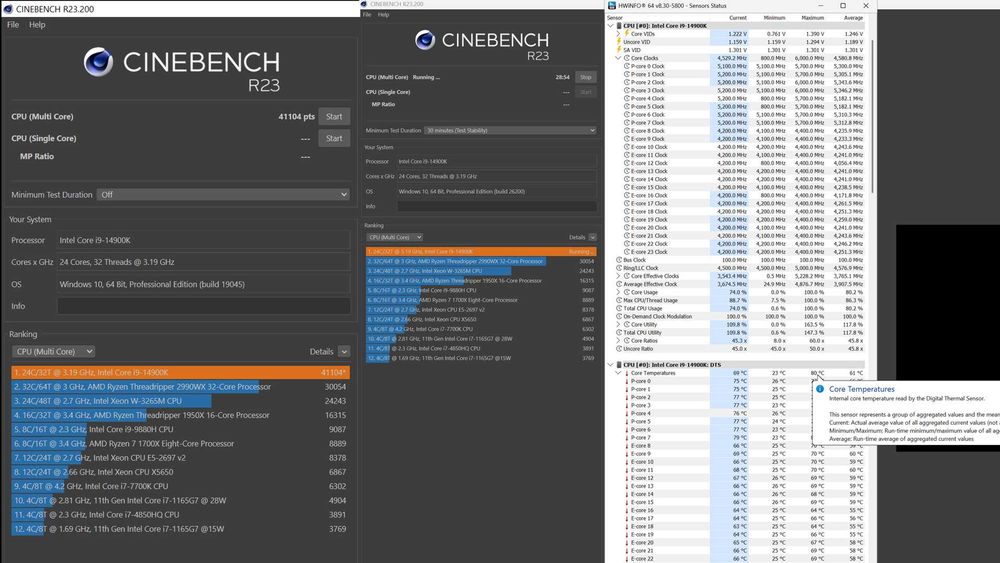The width and height of the screenshot is (1000, 563).
Task: Expand the Core Ratios sensor row
Action: tap(618, 340)
